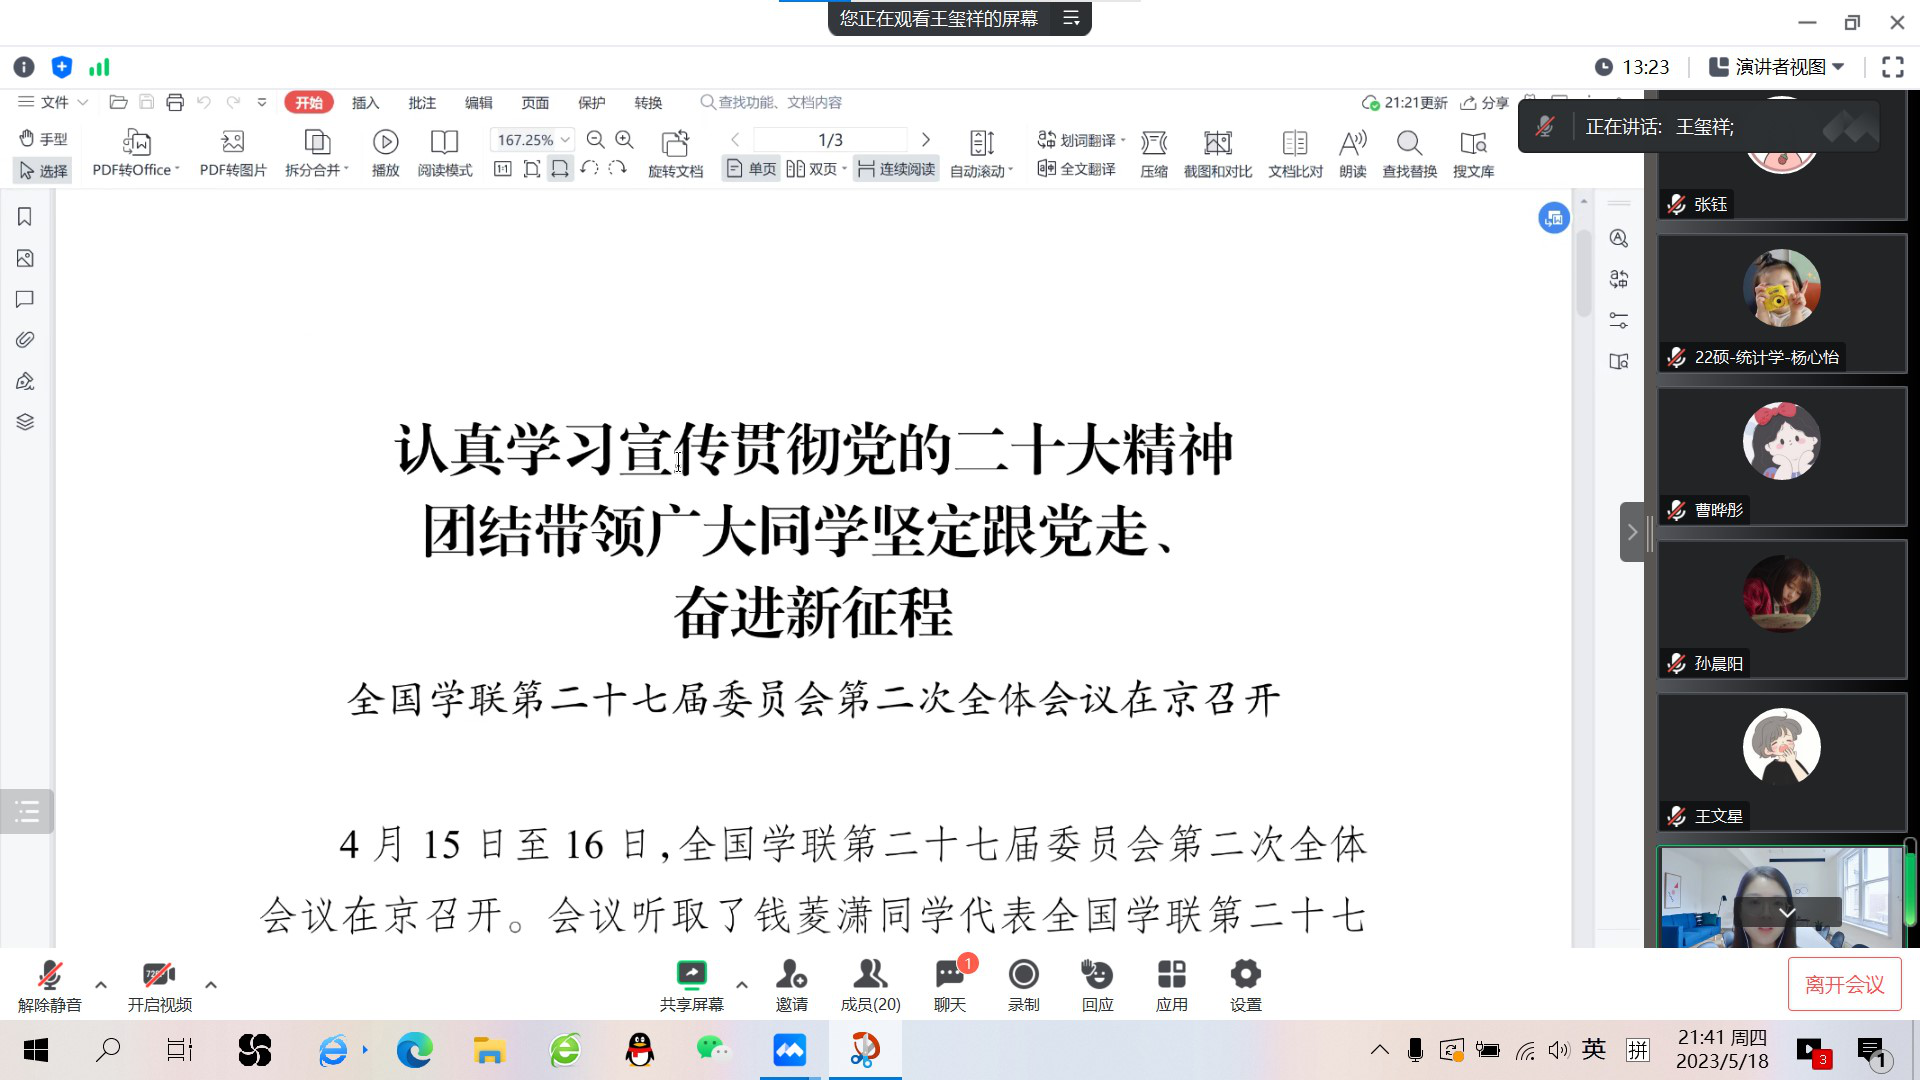The image size is (1920, 1080).
Task: Open the screen viewing options menu
Action: coord(1071,18)
